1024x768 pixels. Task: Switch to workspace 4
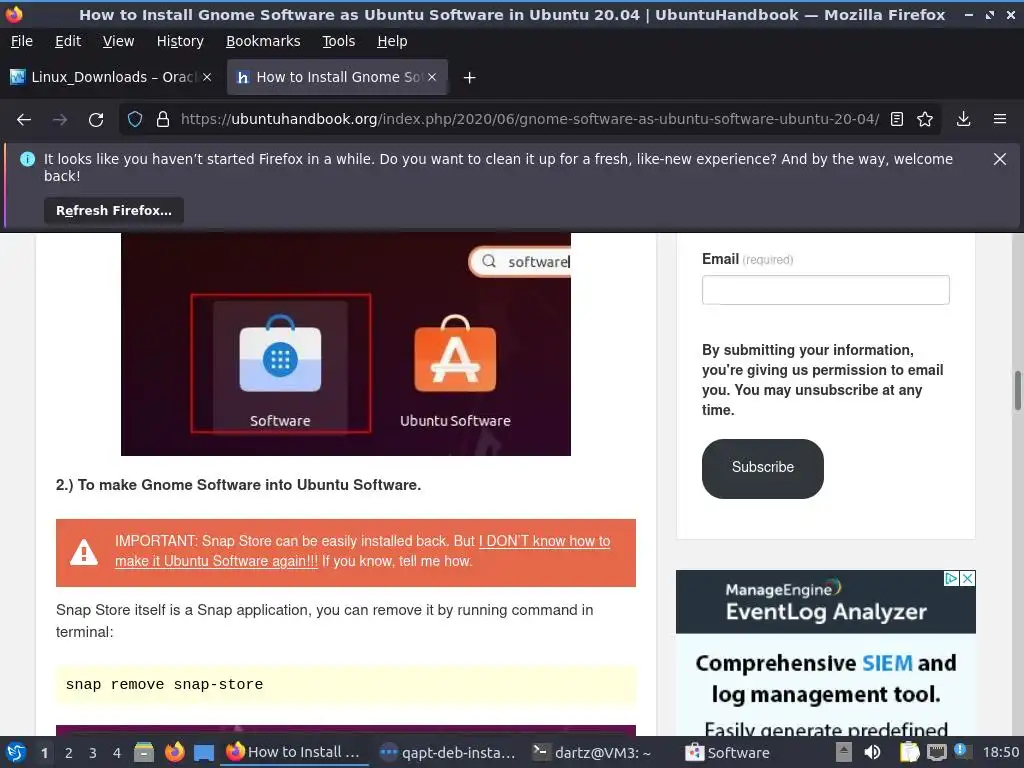(117, 753)
